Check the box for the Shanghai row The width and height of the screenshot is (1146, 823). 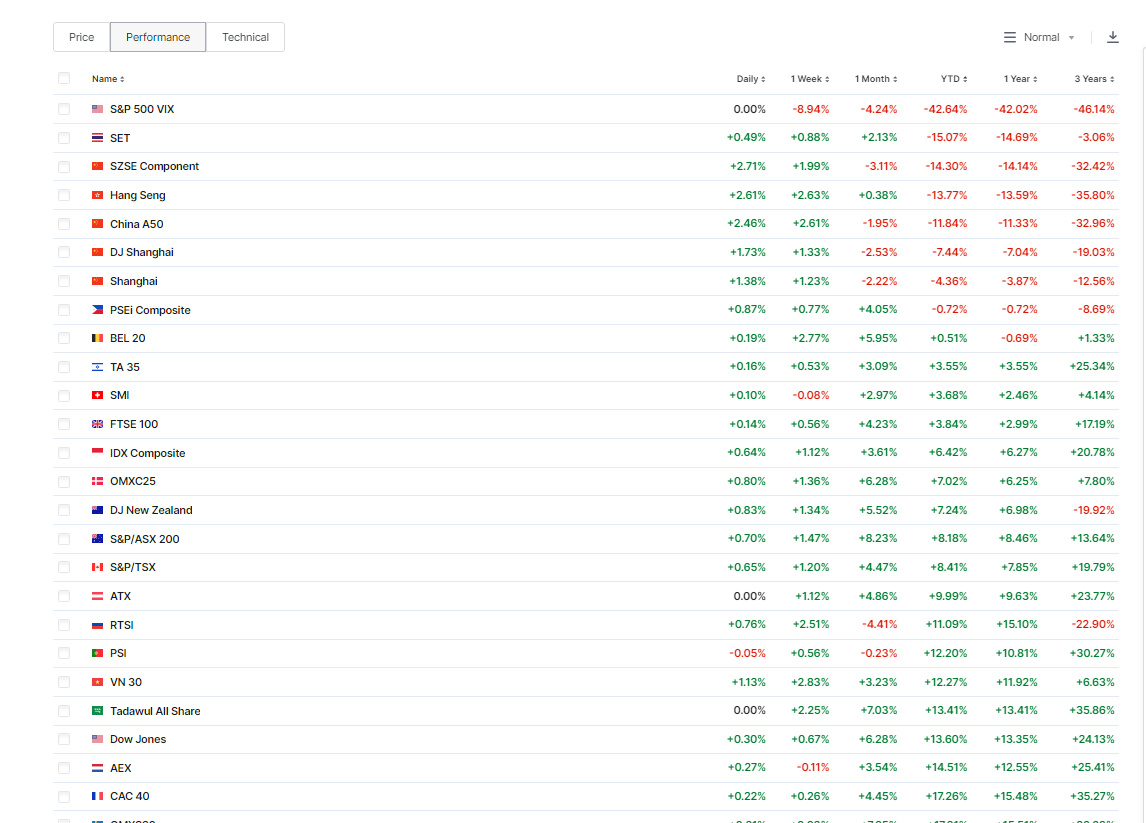64,281
